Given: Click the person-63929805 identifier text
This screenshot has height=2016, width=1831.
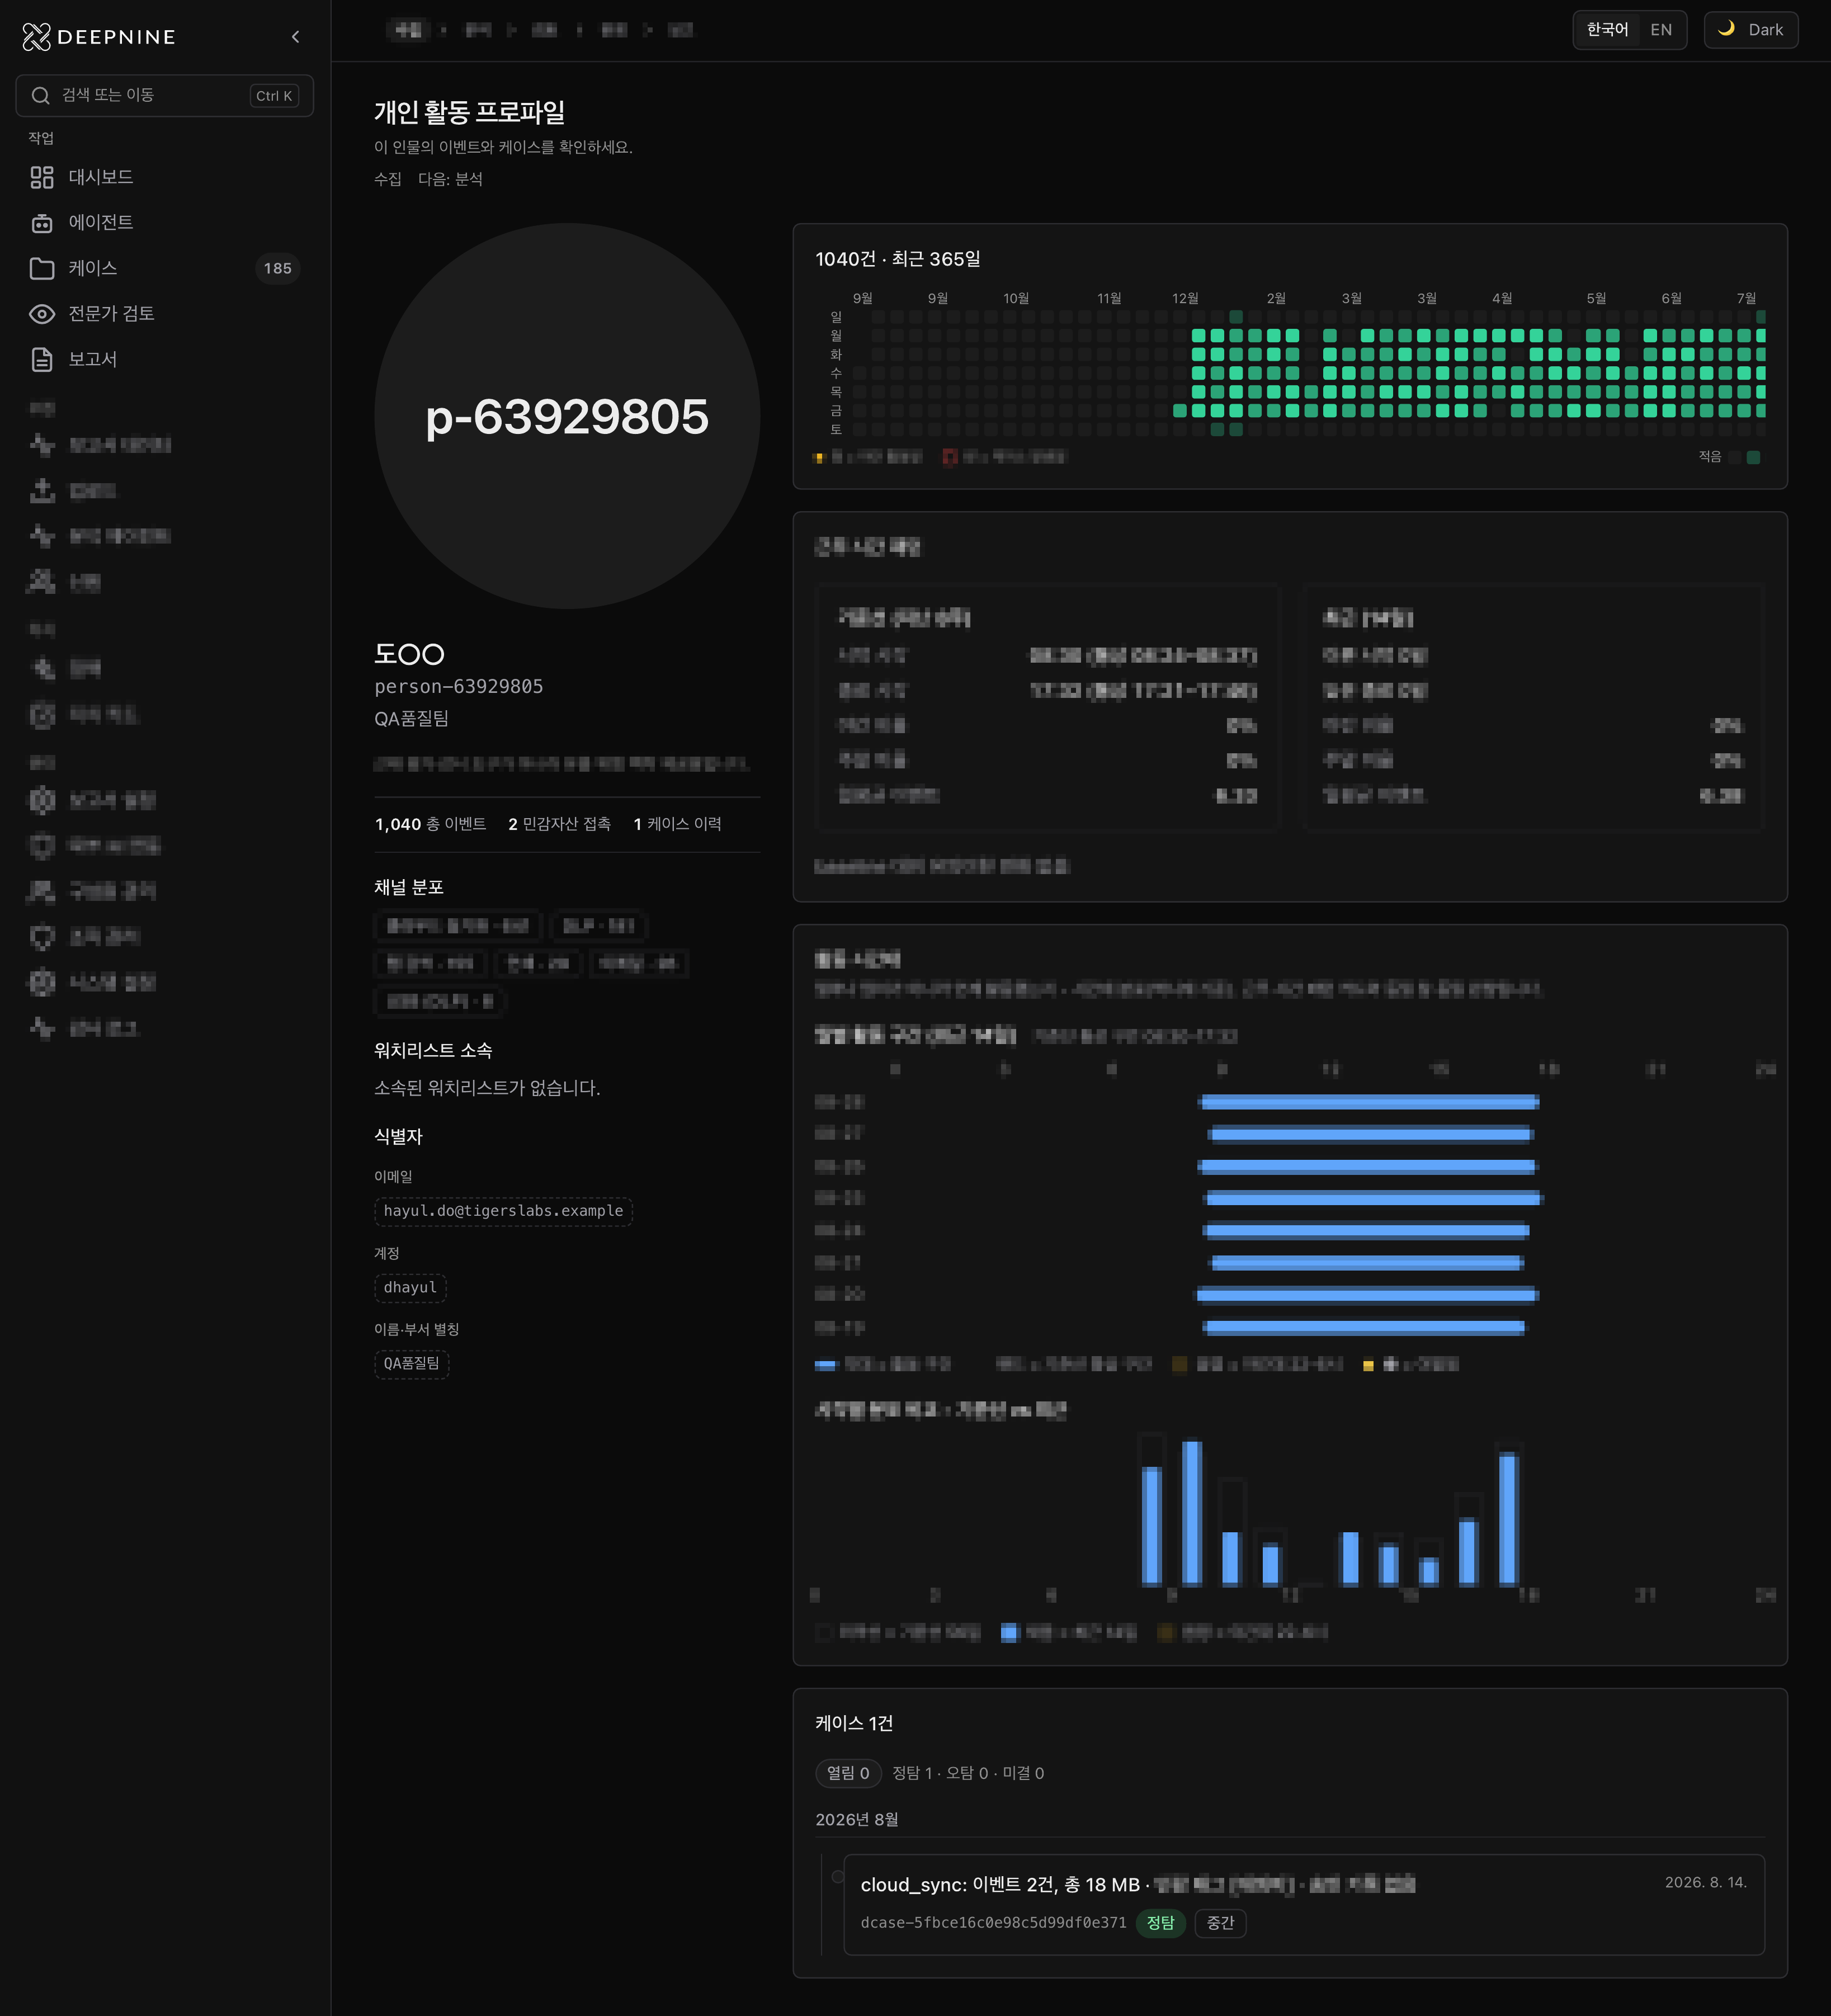Looking at the screenshot, I should click(459, 686).
